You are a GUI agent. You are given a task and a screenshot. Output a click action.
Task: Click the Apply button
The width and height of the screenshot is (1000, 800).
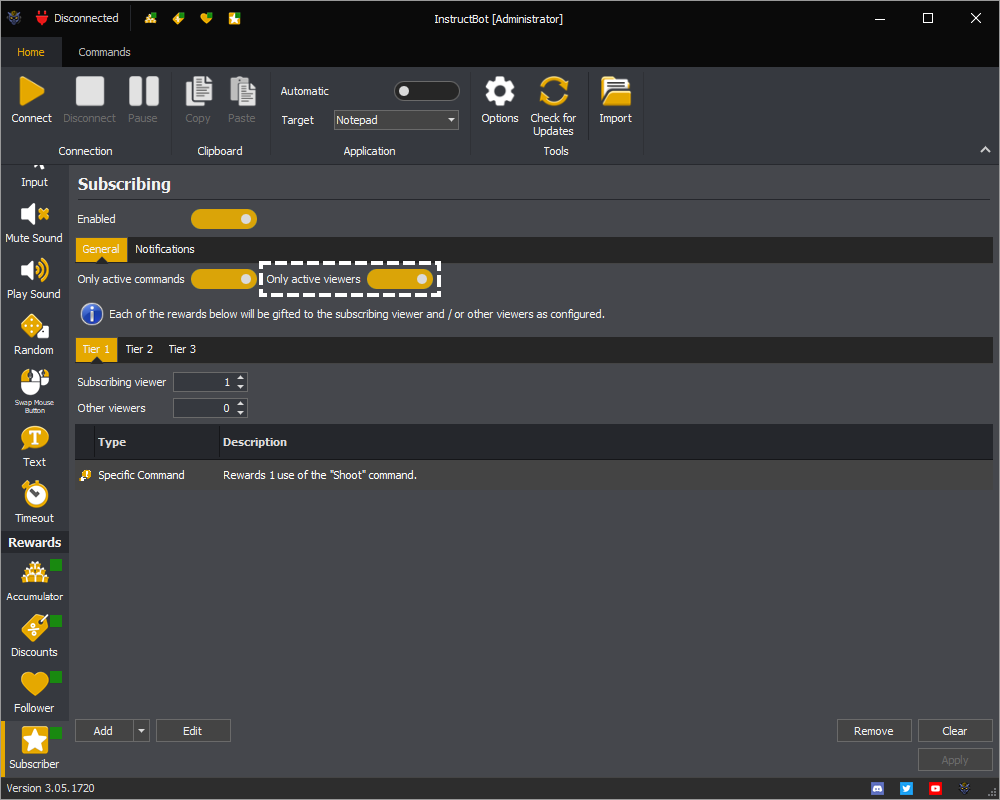pyautogui.click(x=955, y=760)
